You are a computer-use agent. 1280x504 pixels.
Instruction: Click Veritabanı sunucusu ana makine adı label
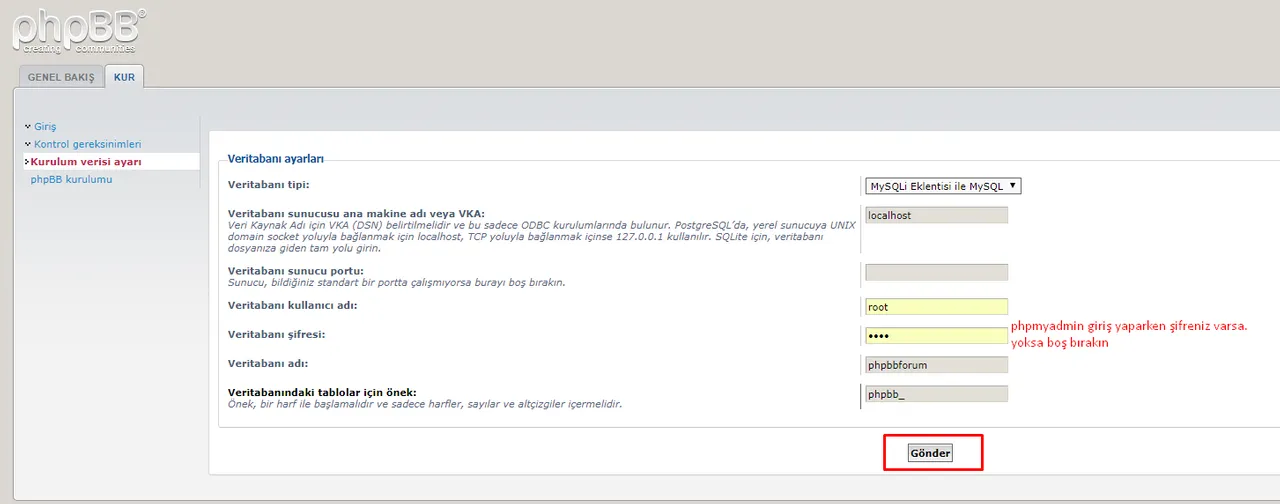click(x=356, y=214)
